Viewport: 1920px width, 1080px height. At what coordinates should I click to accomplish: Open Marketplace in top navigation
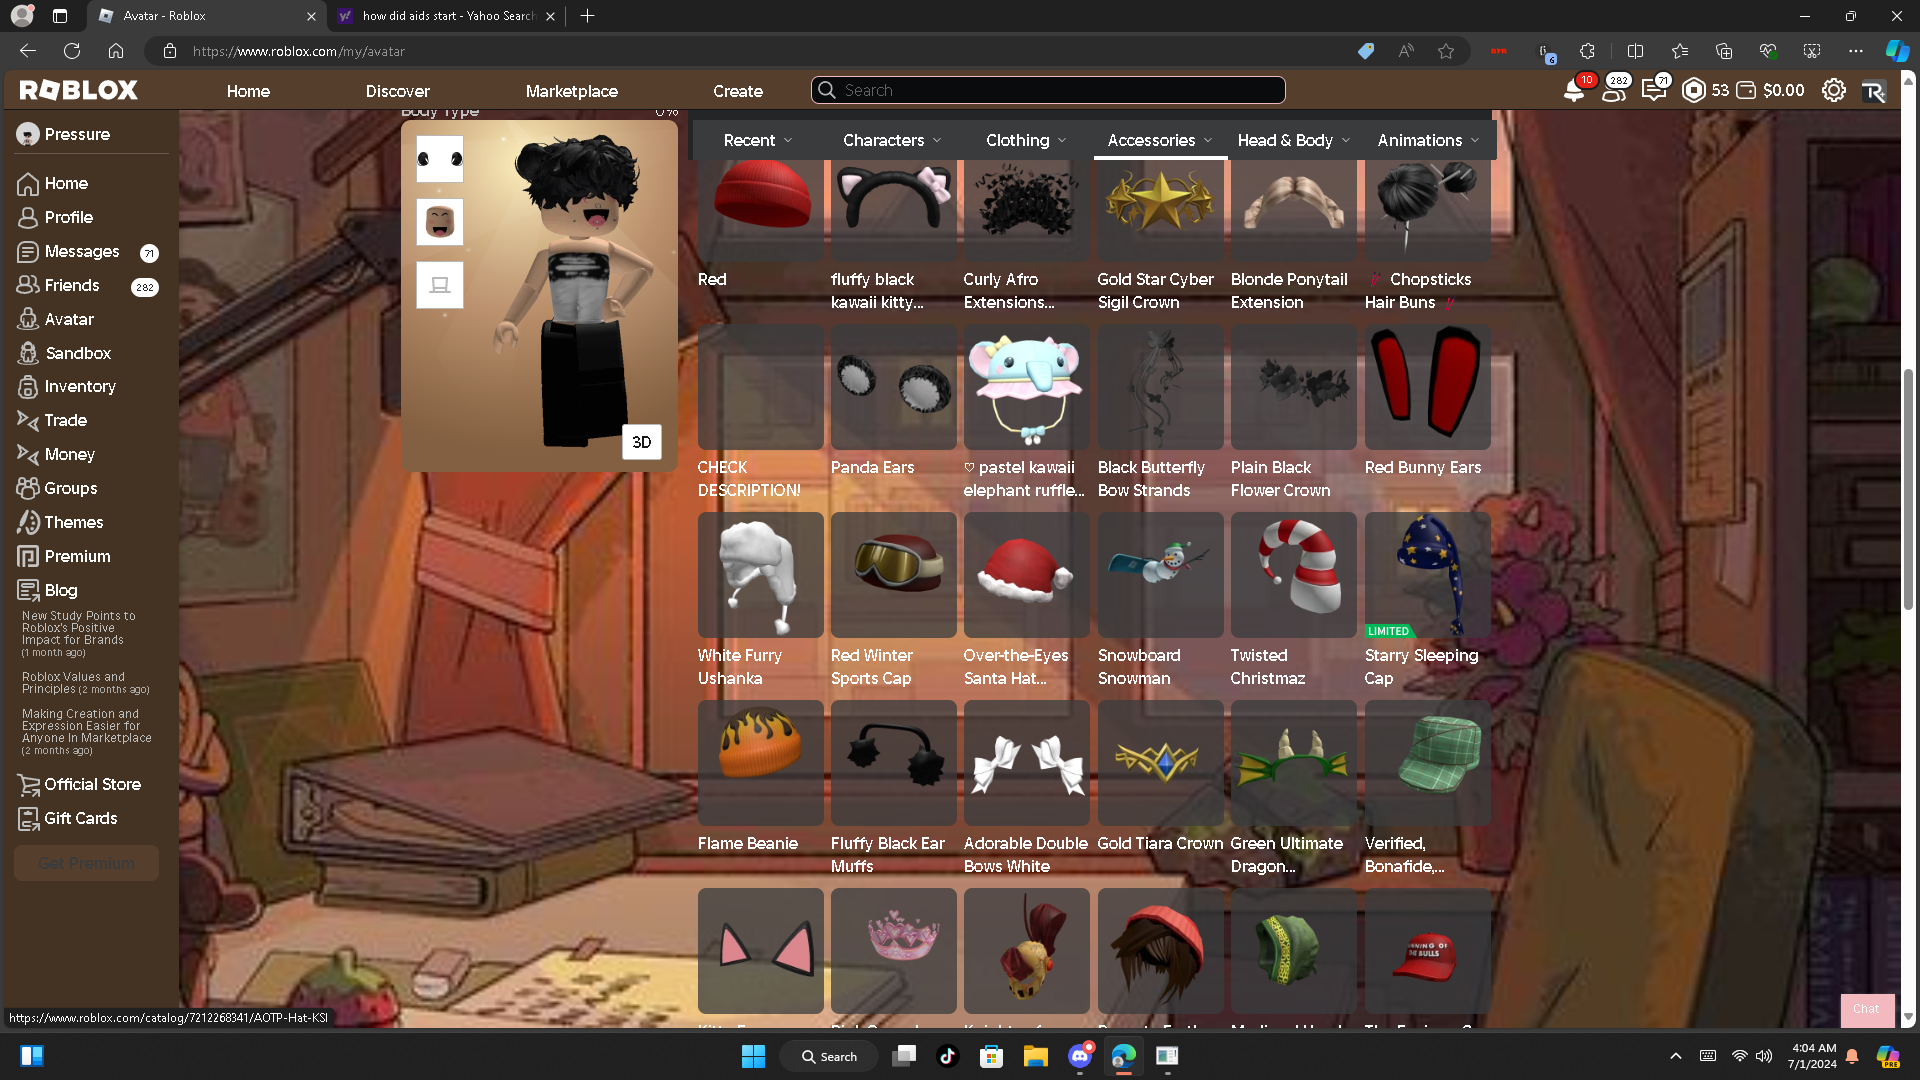click(x=572, y=91)
